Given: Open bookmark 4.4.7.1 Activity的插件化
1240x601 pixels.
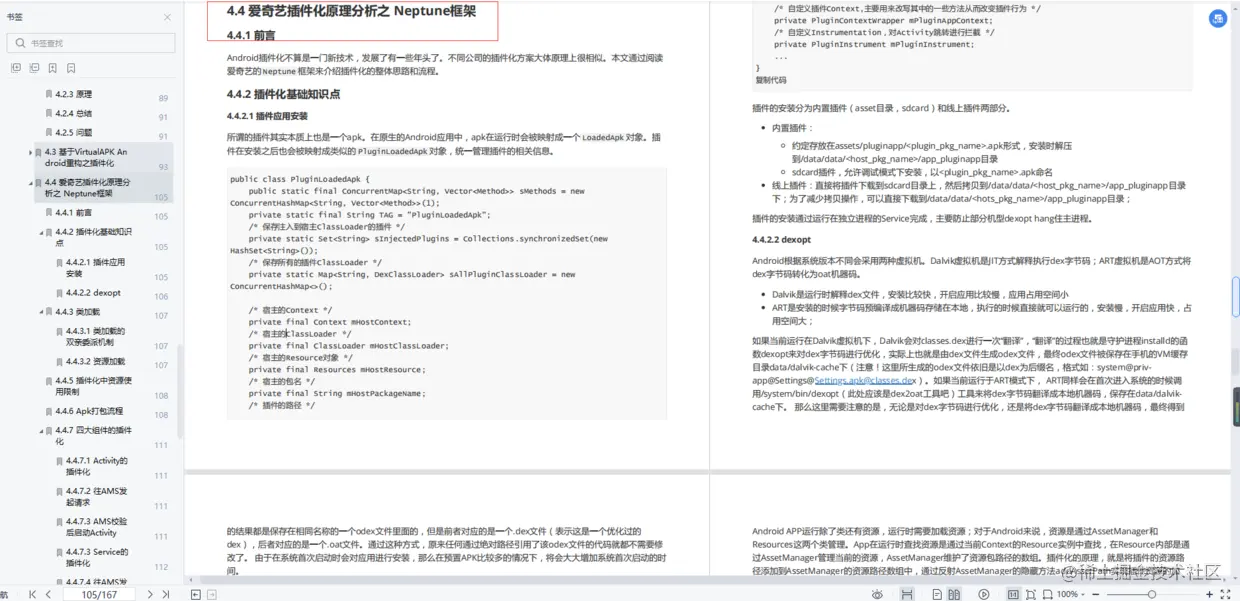Looking at the screenshot, I should tap(97, 466).
